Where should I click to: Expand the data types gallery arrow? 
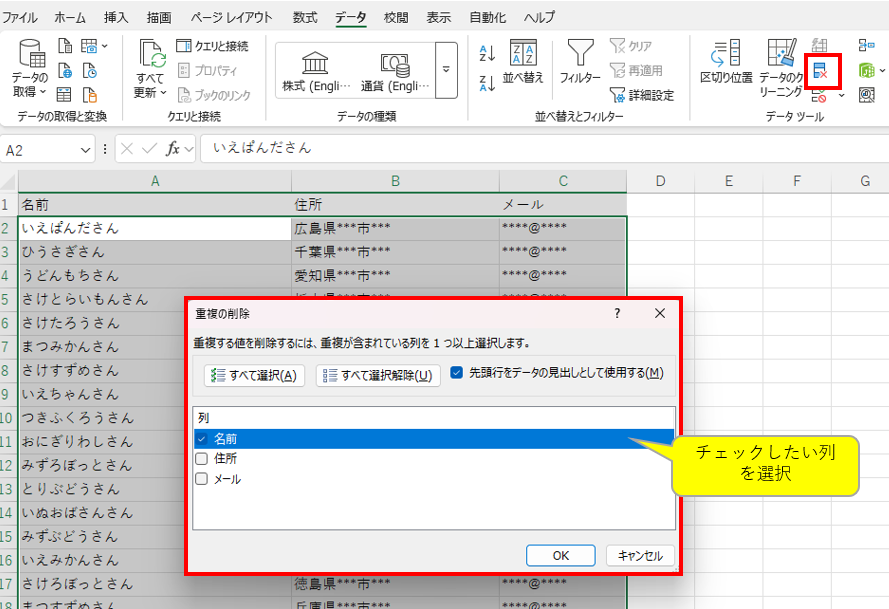[446, 70]
